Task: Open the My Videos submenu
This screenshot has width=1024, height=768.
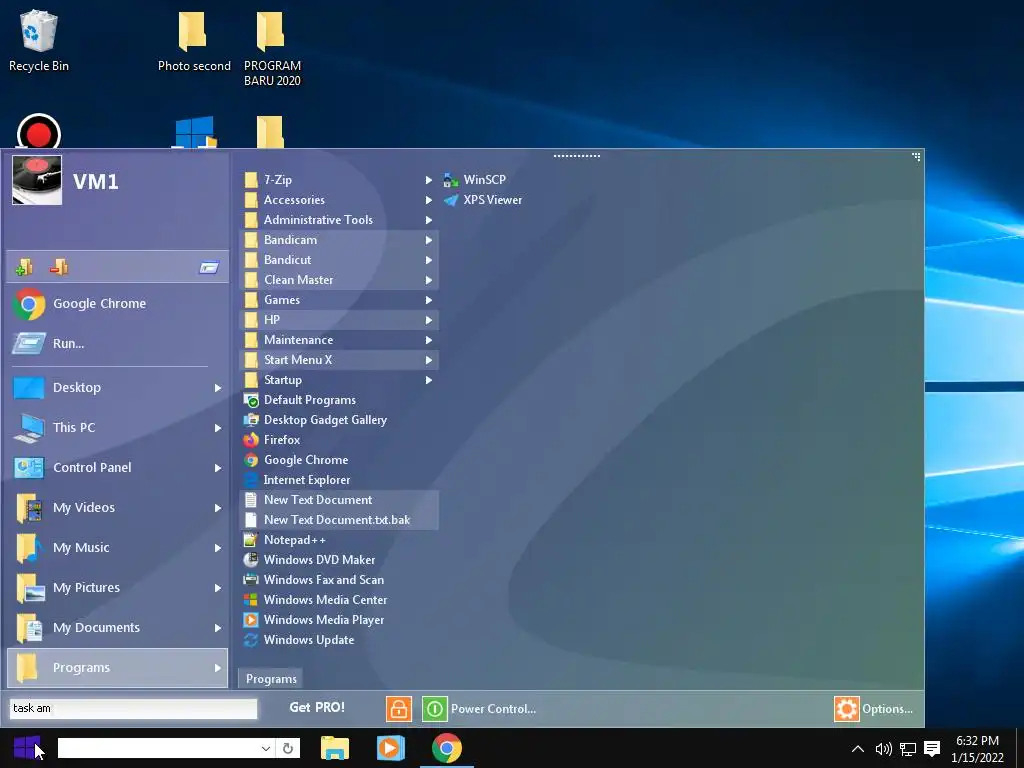Action: 118,507
